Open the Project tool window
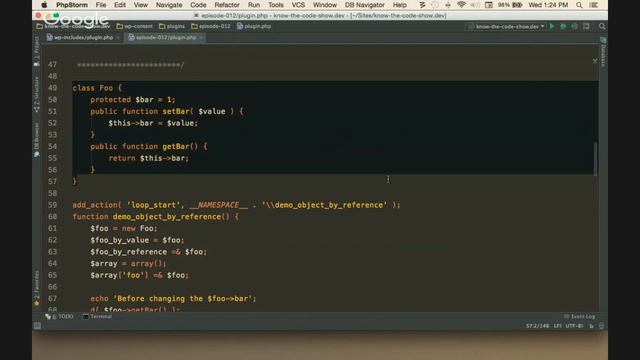The image size is (640, 360). point(36,51)
